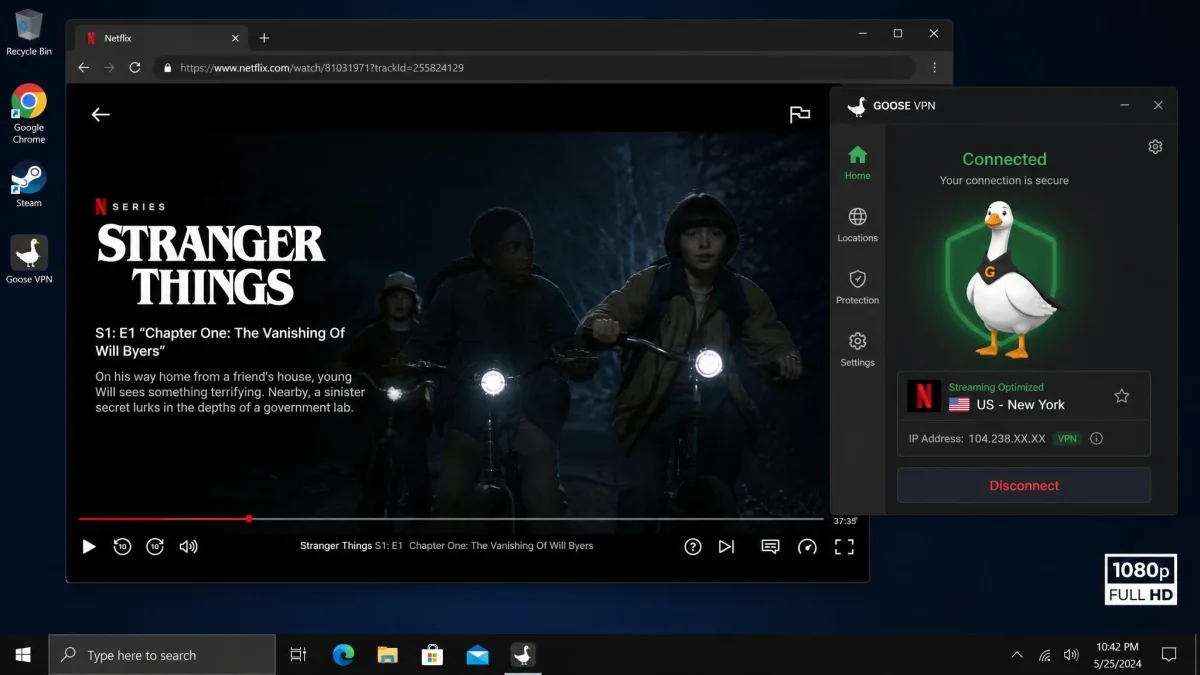Select the US - New York server entry
Image resolution: width=1200 pixels, height=675 pixels.
[1024, 396]
